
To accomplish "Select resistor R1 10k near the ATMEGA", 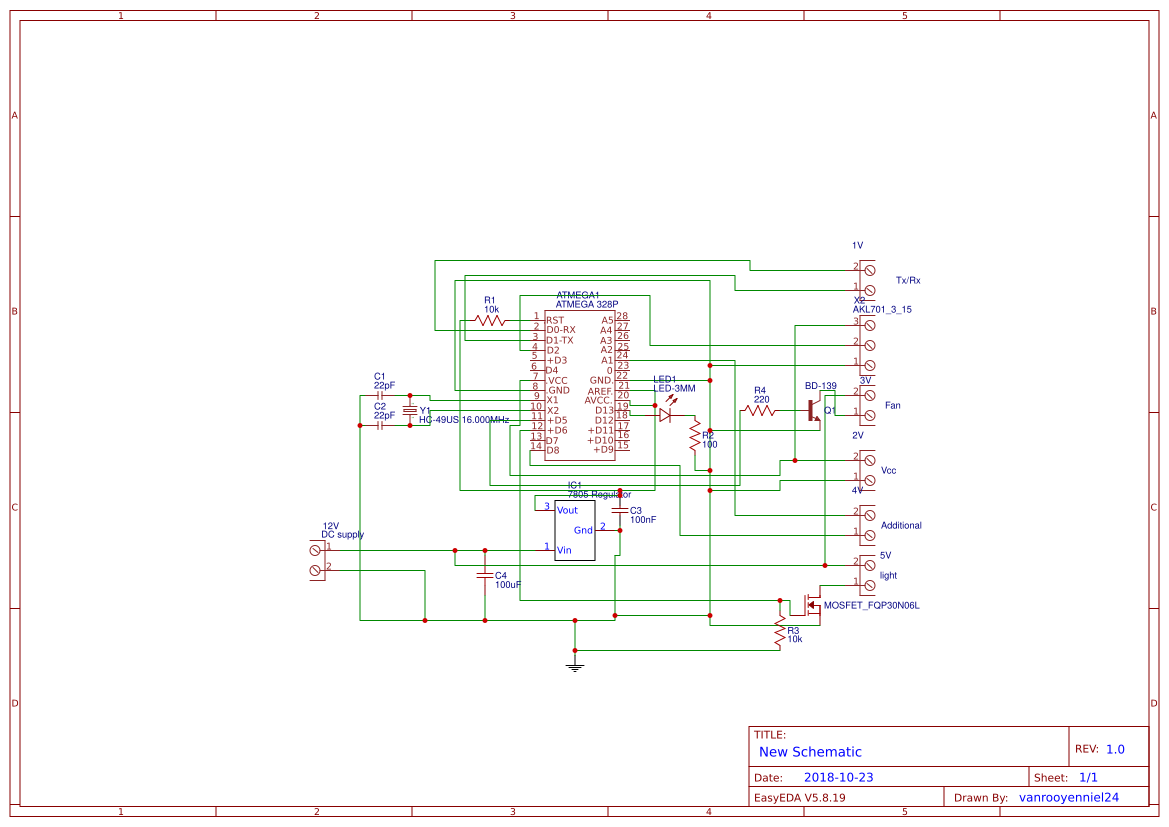I will pos(489,318).
